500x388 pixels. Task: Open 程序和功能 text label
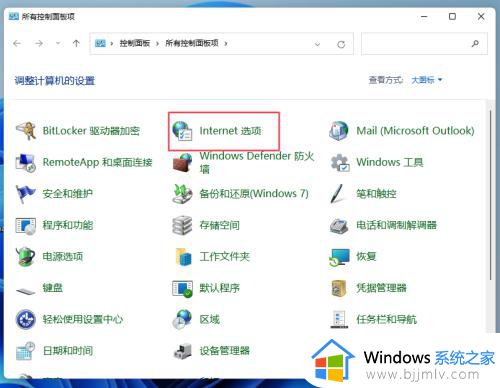click(68, 225)
